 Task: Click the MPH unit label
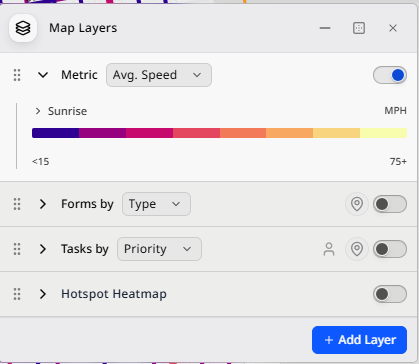395,111
